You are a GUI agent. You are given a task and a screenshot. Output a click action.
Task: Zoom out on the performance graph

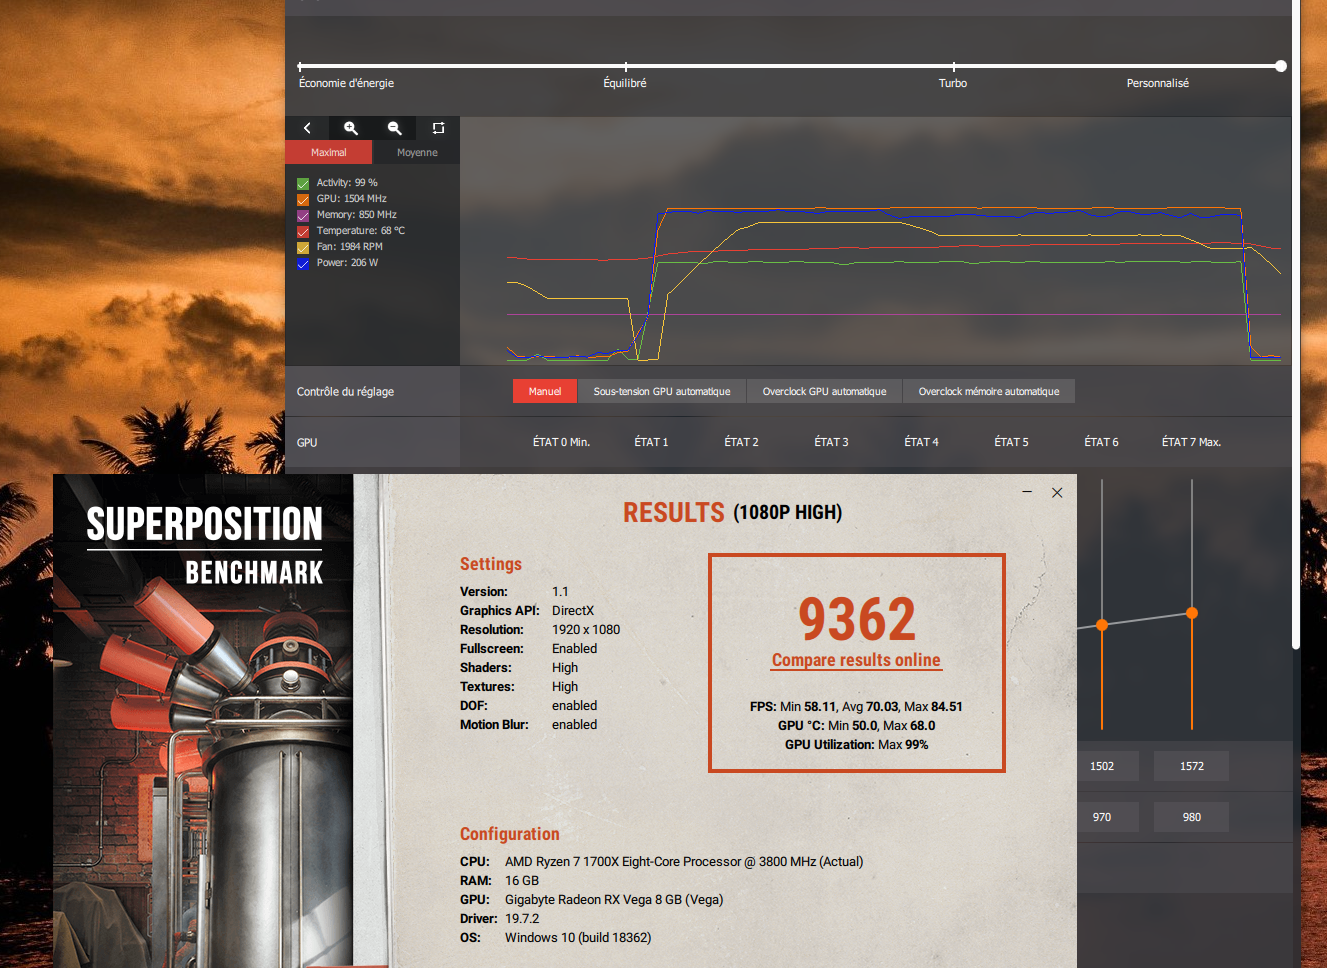pyautogui.click(x=394, y=128)
